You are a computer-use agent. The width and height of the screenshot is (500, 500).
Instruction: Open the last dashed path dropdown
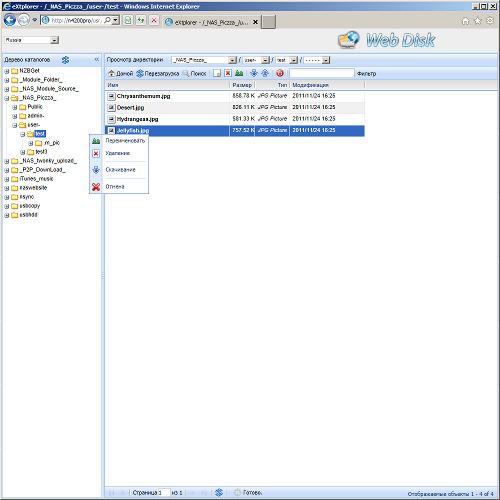pyautogui.click(x=326, y=60)
